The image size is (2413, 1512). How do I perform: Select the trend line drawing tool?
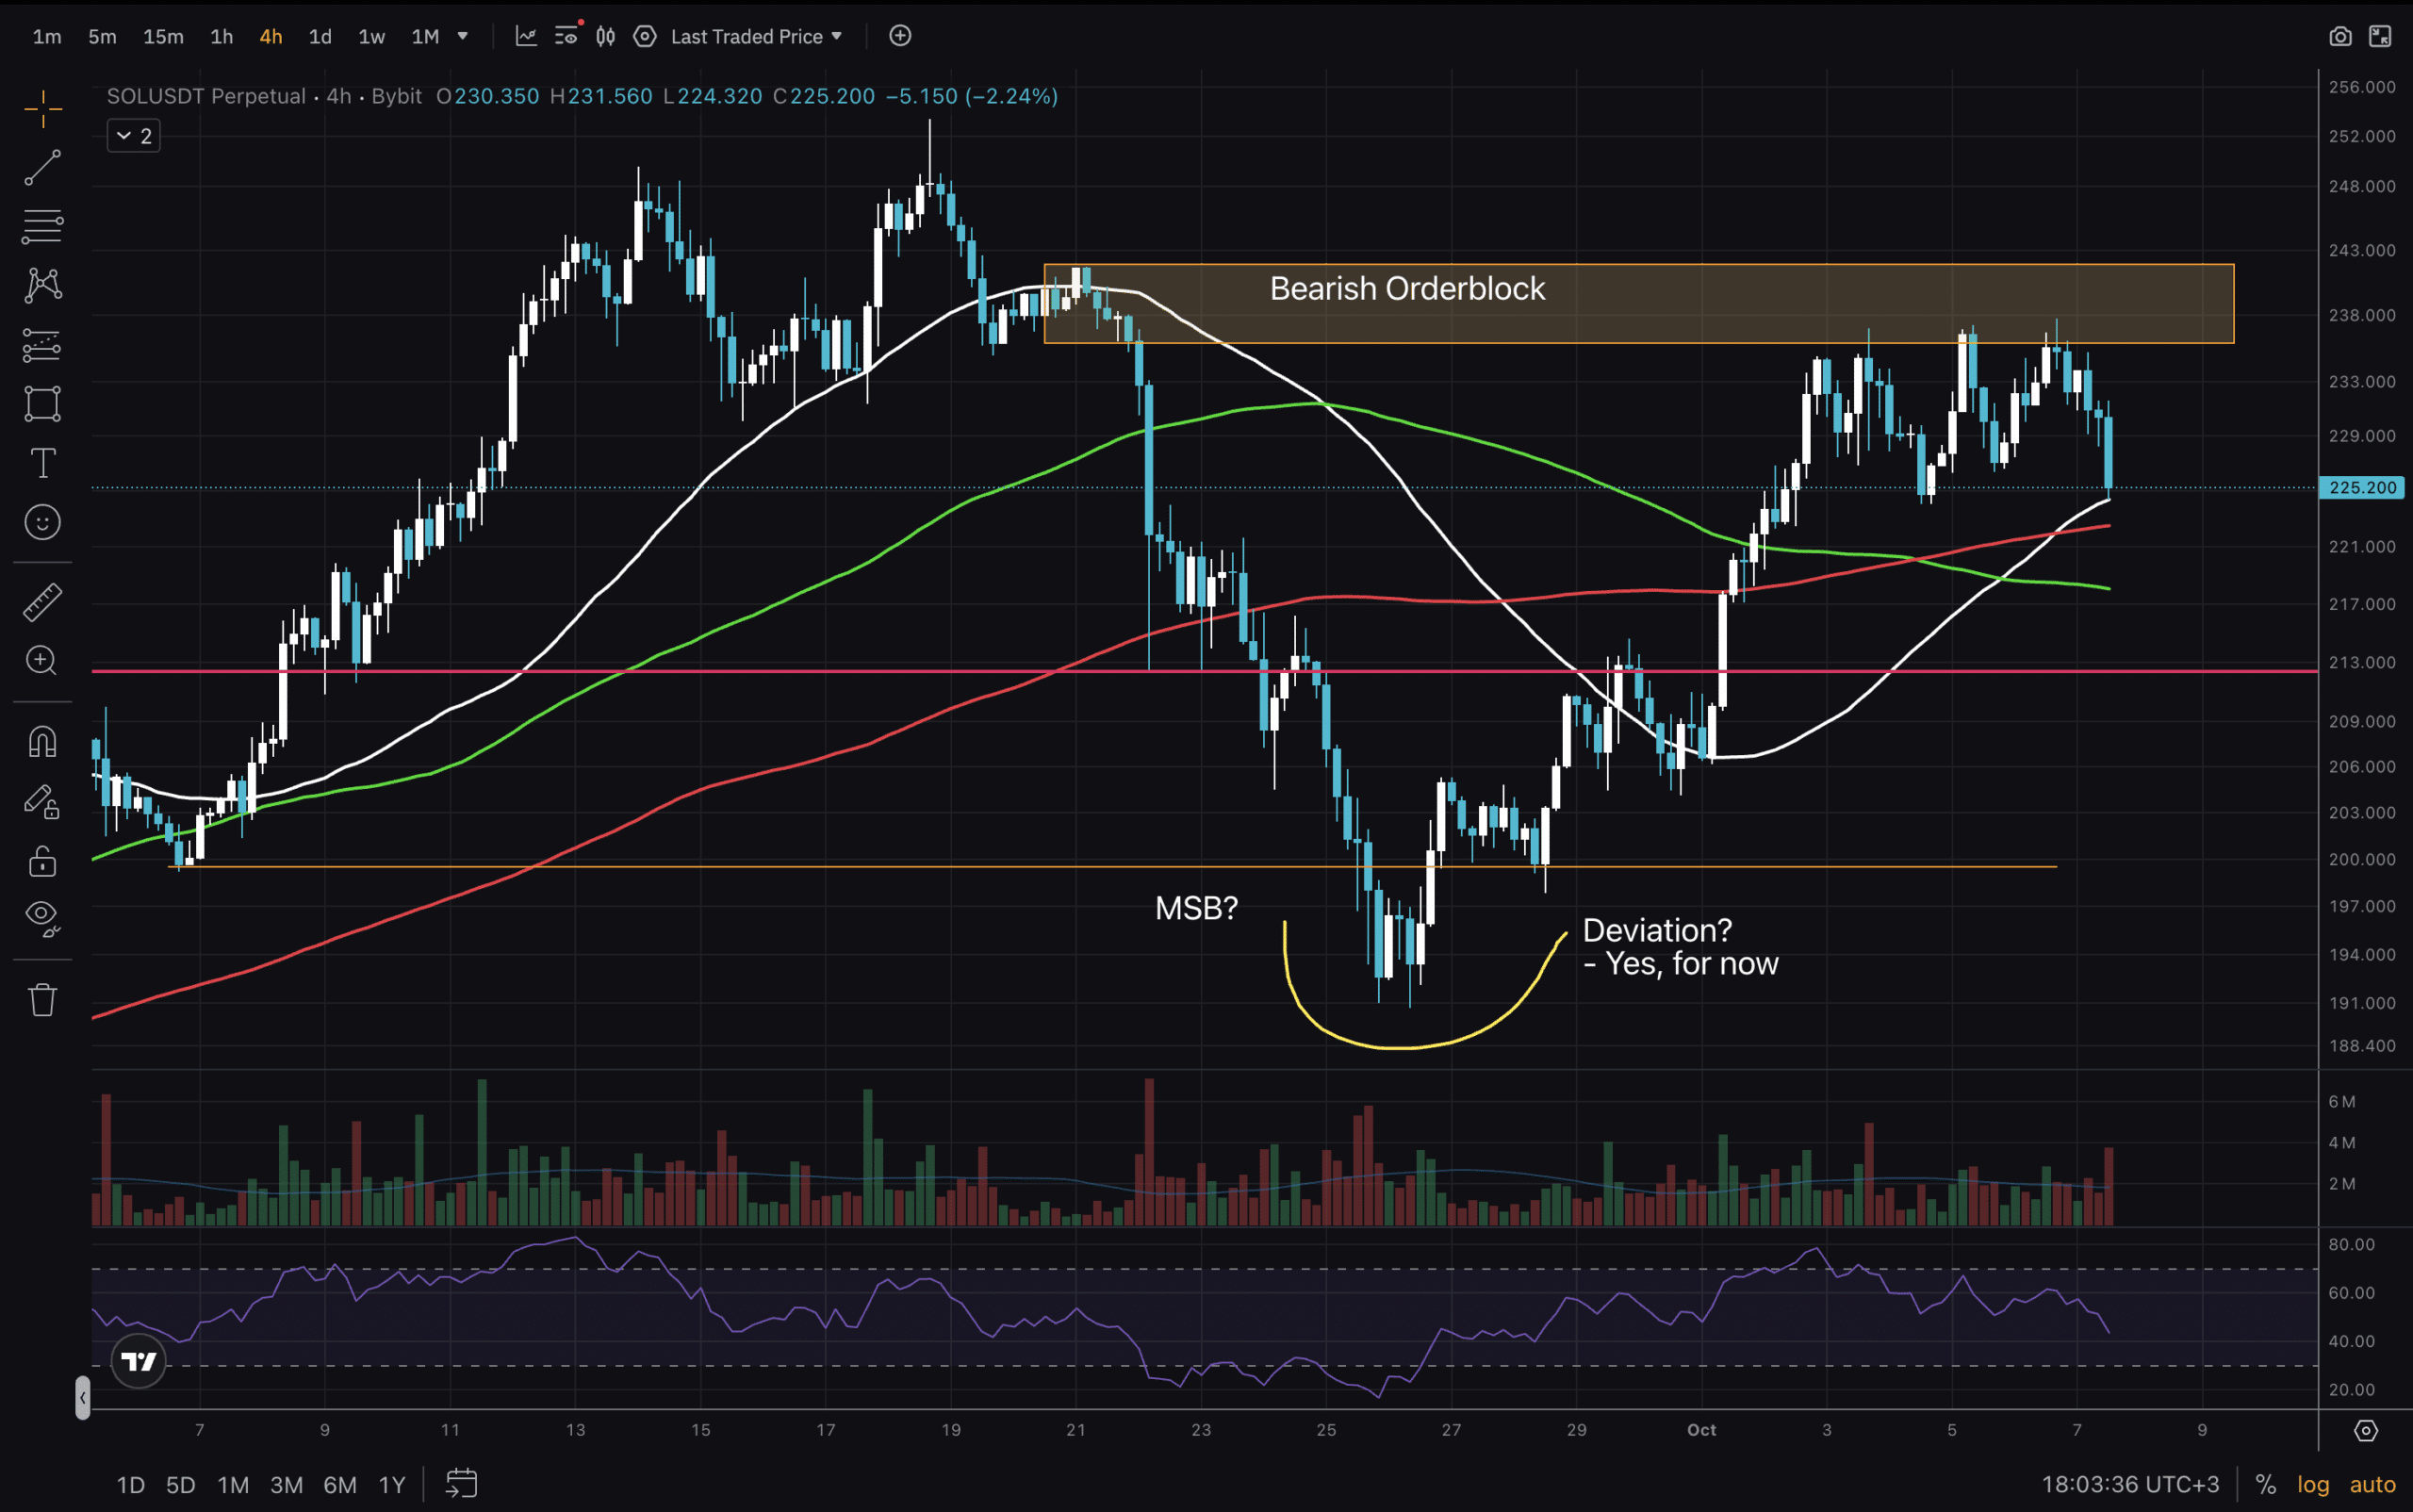42,167
